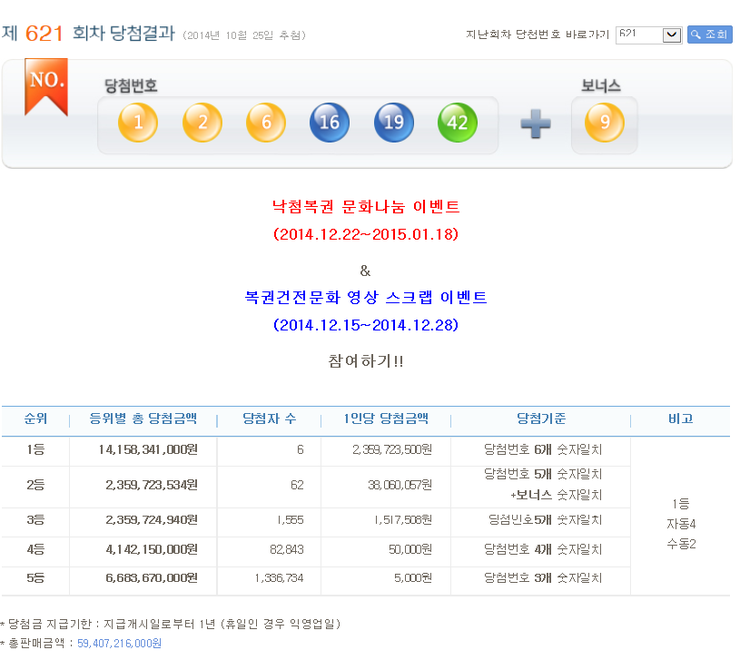This screenshot has height=660, width=740.
Task: Select the 3등 rank cell
Action: tap(35, 520)
